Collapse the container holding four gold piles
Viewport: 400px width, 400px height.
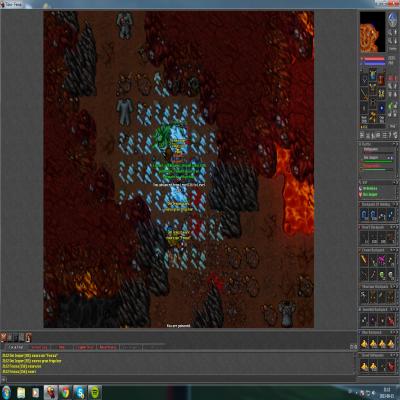click(x=394, y=332)
